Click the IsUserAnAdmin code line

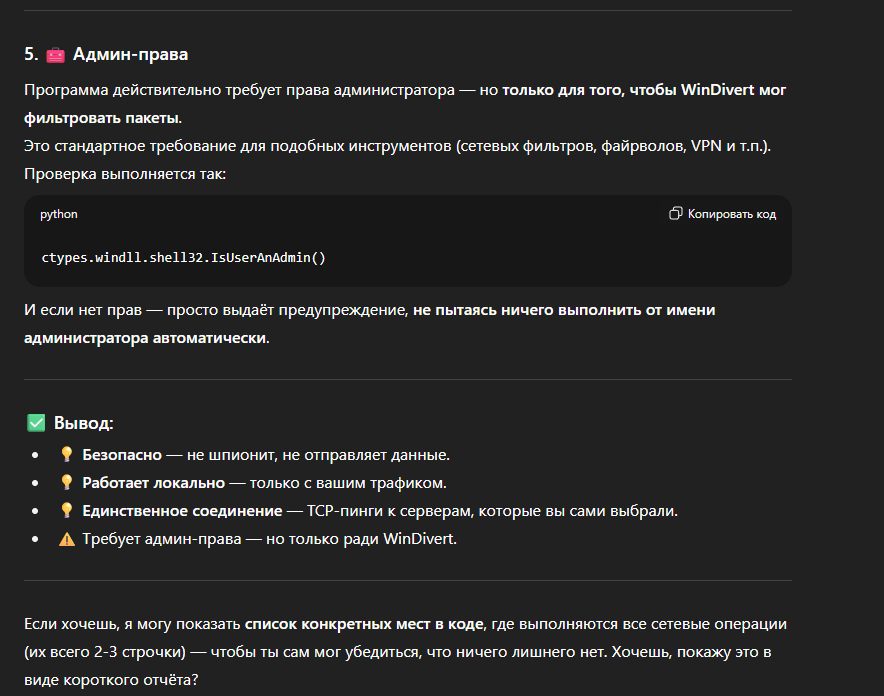pos(184,257)
